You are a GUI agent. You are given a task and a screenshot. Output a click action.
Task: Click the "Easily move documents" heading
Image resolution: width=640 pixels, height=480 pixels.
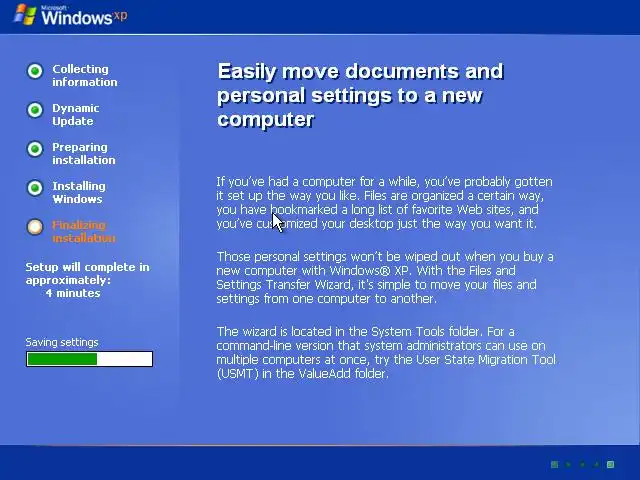360,96
